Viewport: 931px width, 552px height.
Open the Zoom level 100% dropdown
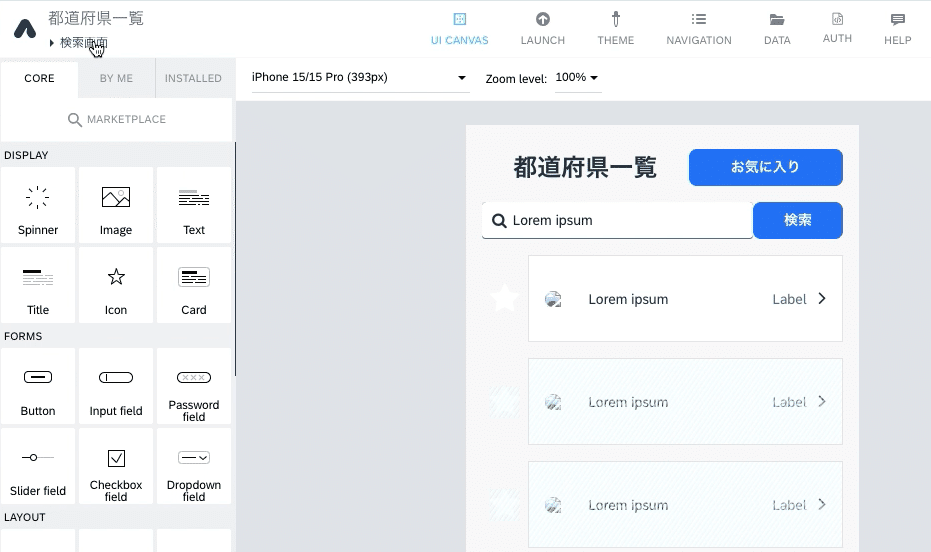577,78
